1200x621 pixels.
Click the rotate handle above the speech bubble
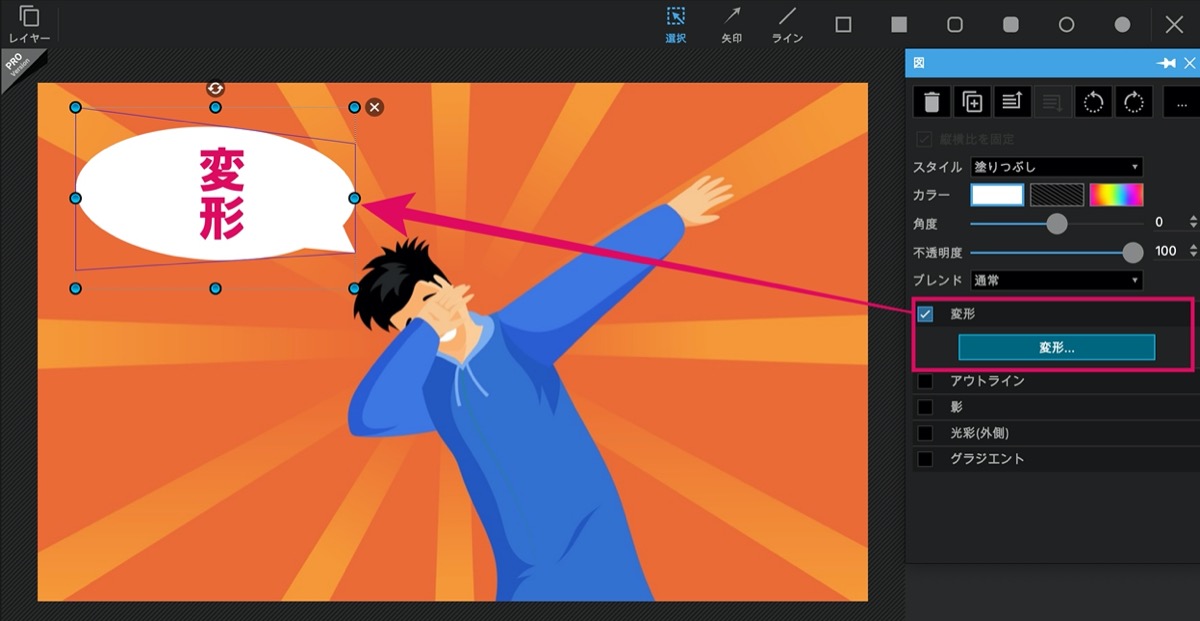tap(215, 89)
